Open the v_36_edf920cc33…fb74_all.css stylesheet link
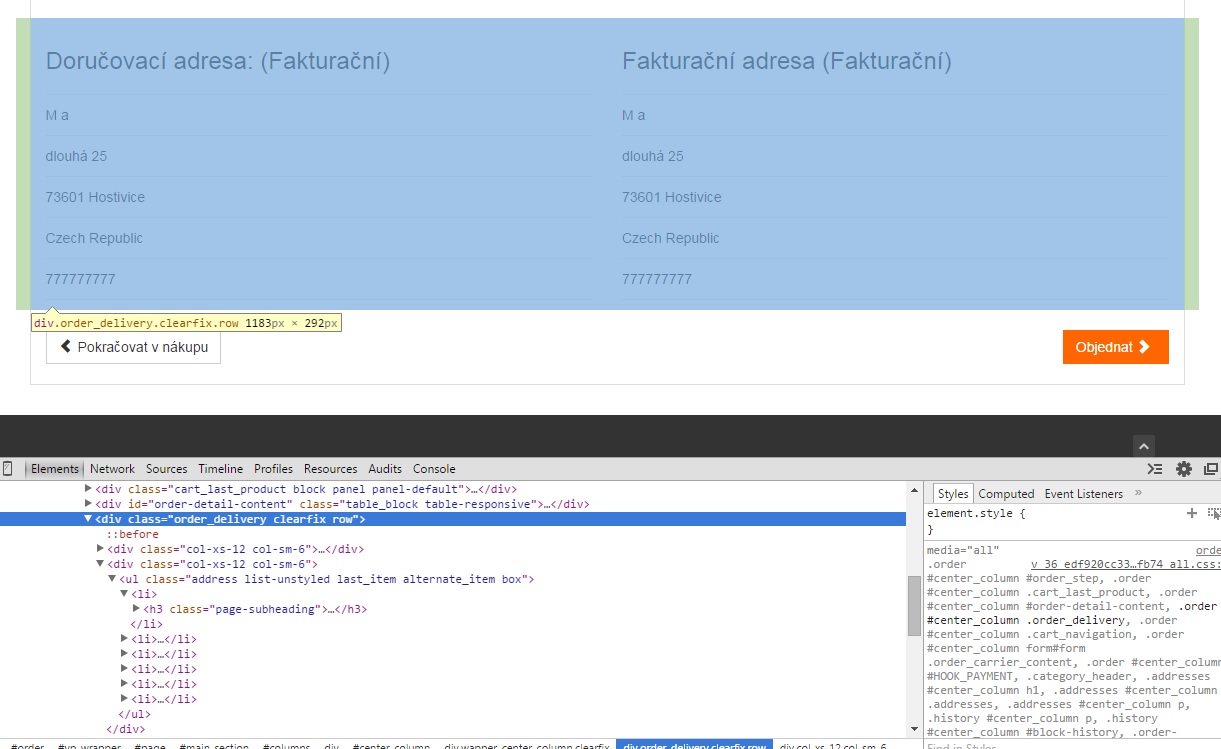This screenshot has width=1221, height=749. pos(1126,564)
